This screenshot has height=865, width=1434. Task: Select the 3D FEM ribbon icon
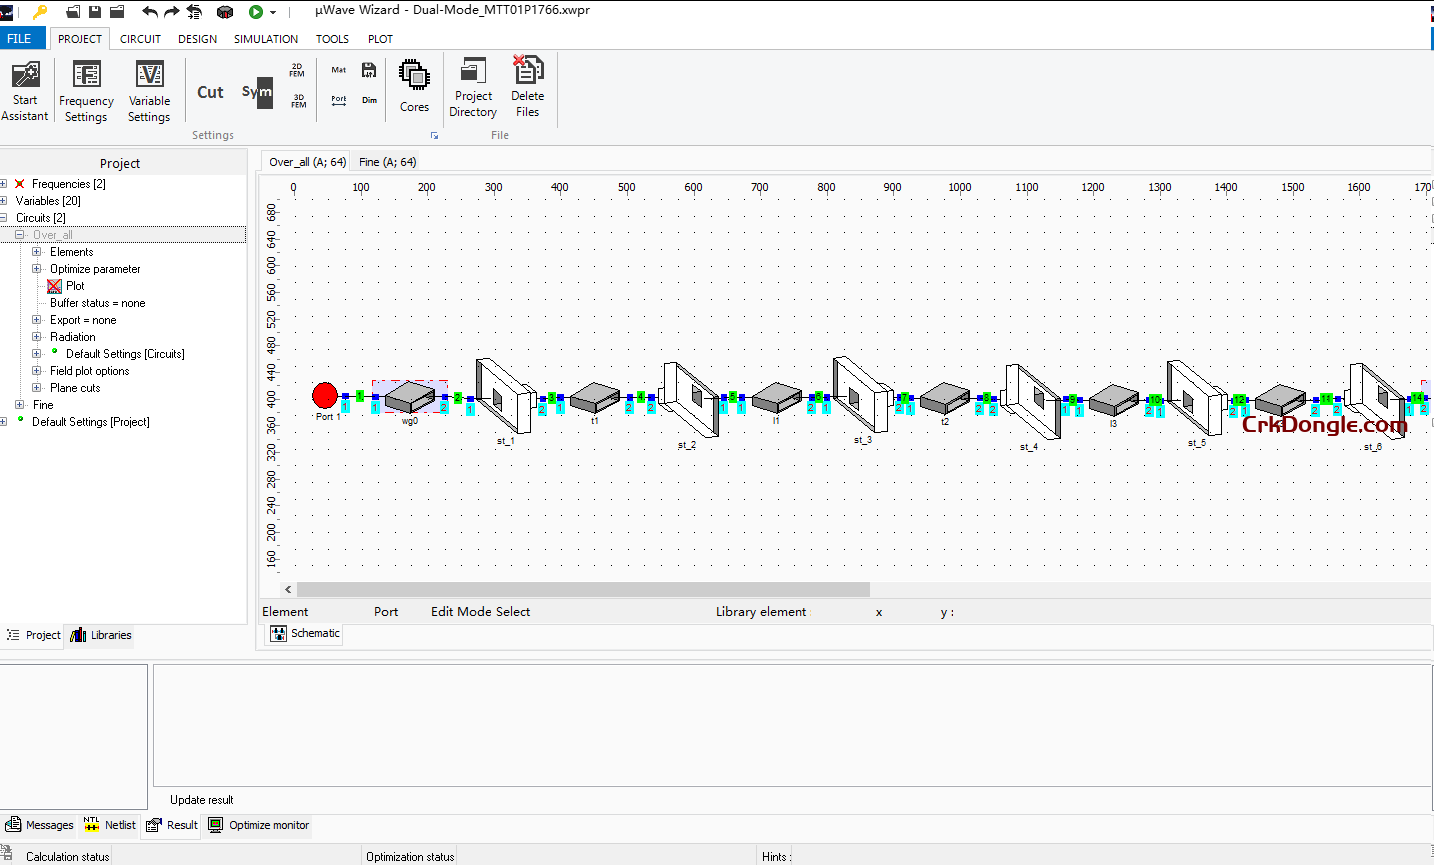tap(297, 100)
